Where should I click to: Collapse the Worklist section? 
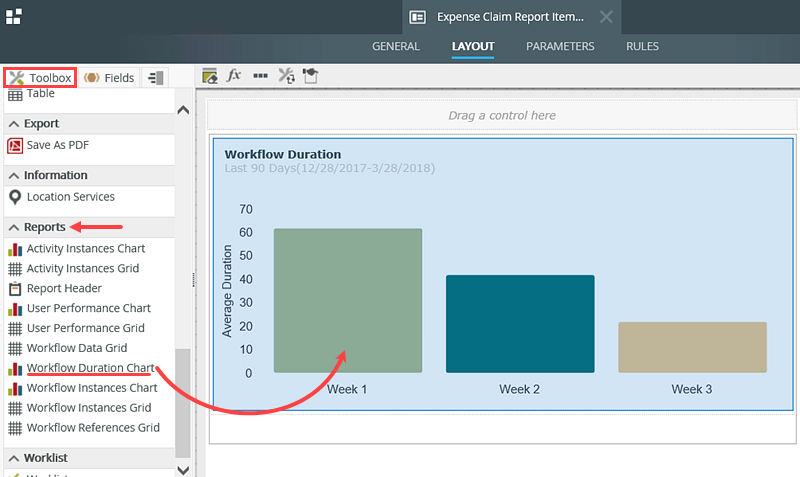coord(14,458)
